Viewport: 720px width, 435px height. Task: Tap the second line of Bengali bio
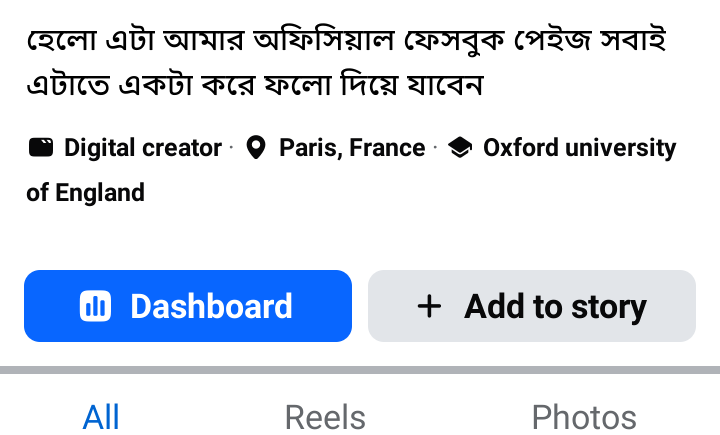click(x=255, y=86)
